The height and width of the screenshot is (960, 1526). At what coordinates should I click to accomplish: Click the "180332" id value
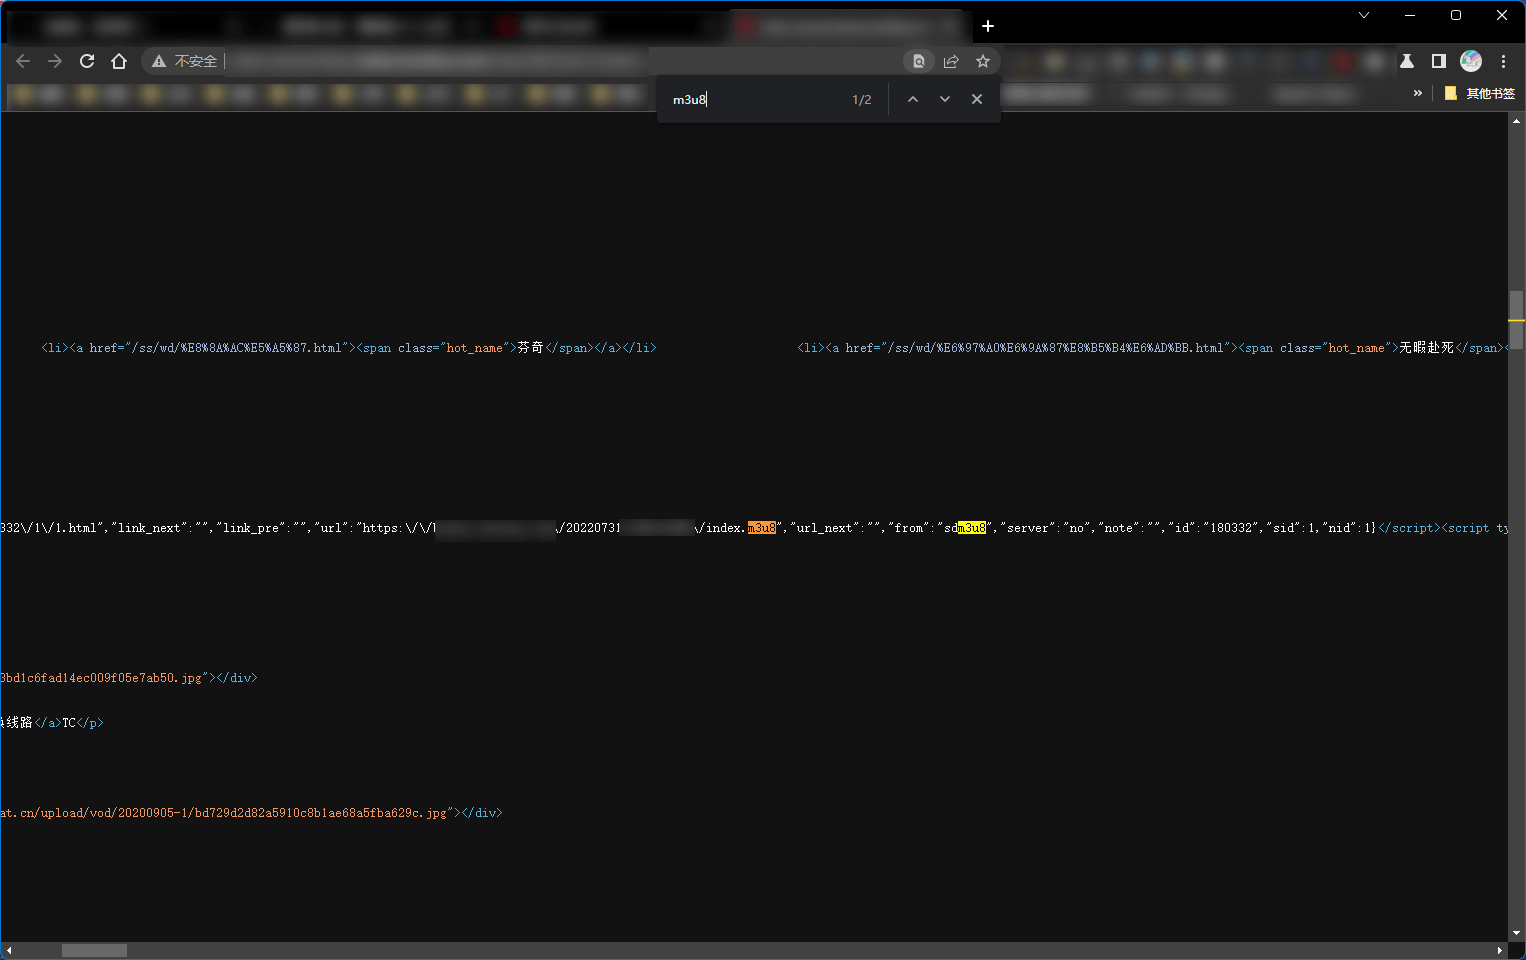[1230, 528]
